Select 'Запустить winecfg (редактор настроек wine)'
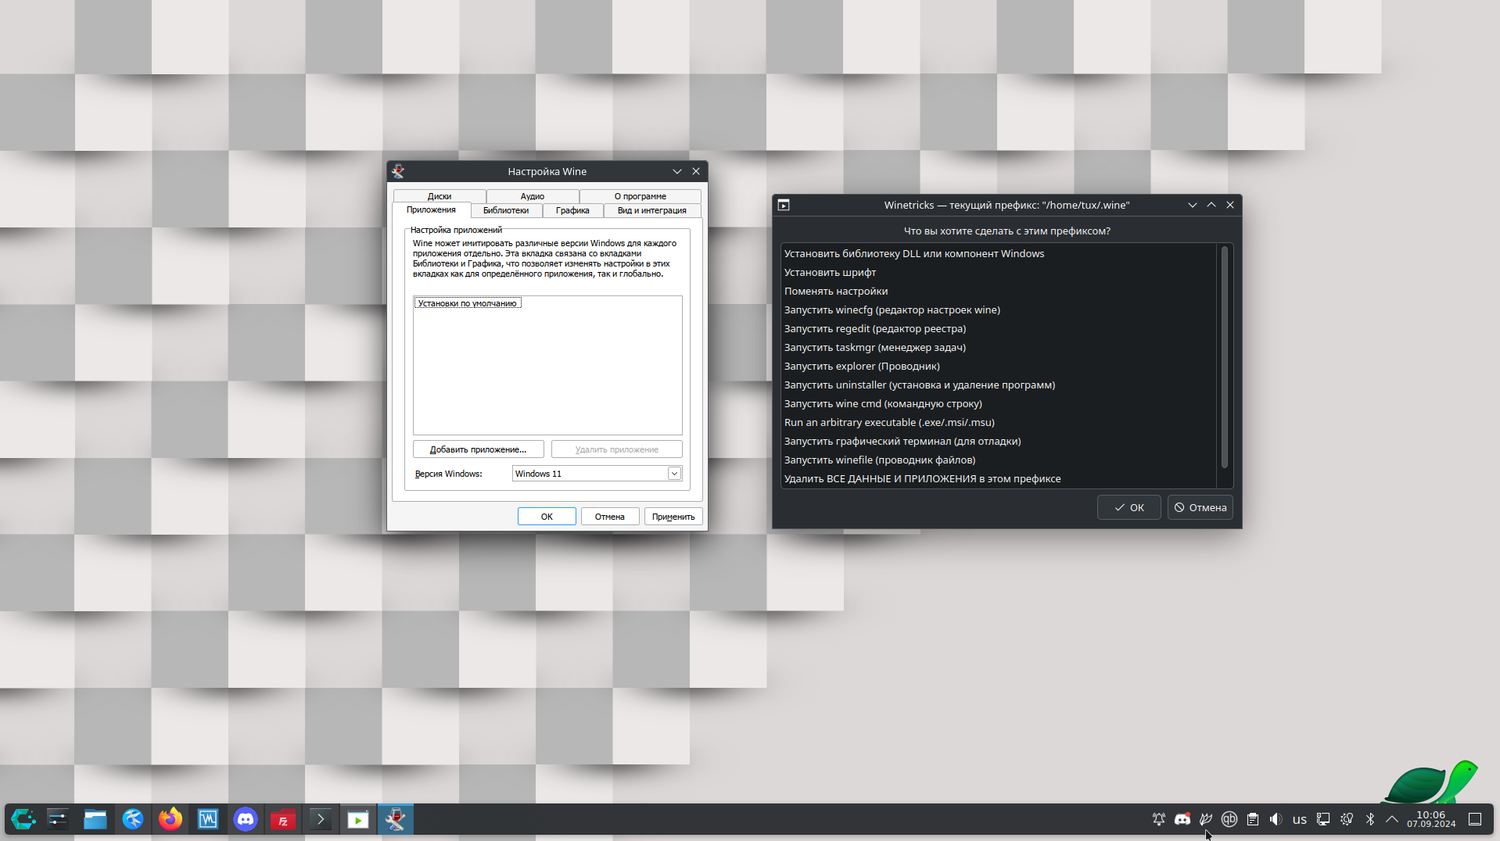This screenshot has width=1500, height=841. pyautogui.click(x=999, y=310)
